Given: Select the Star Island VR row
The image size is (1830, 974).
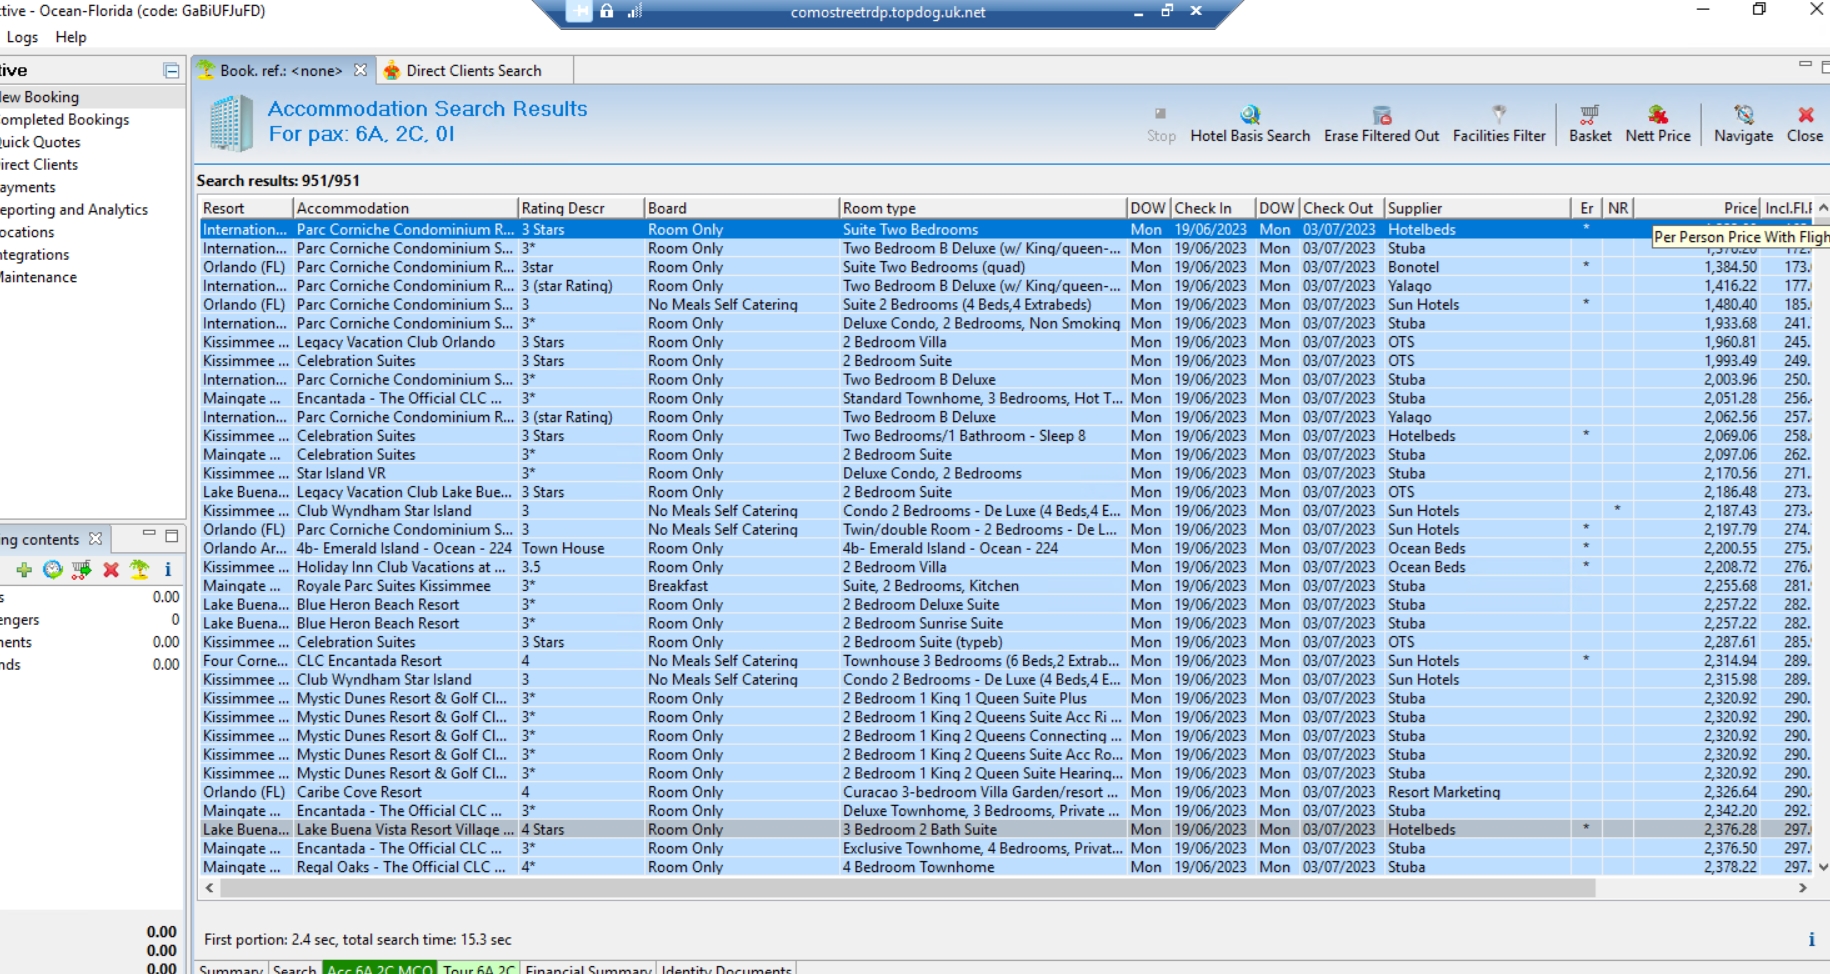Looking at the screenshot, I should 1006,473.
